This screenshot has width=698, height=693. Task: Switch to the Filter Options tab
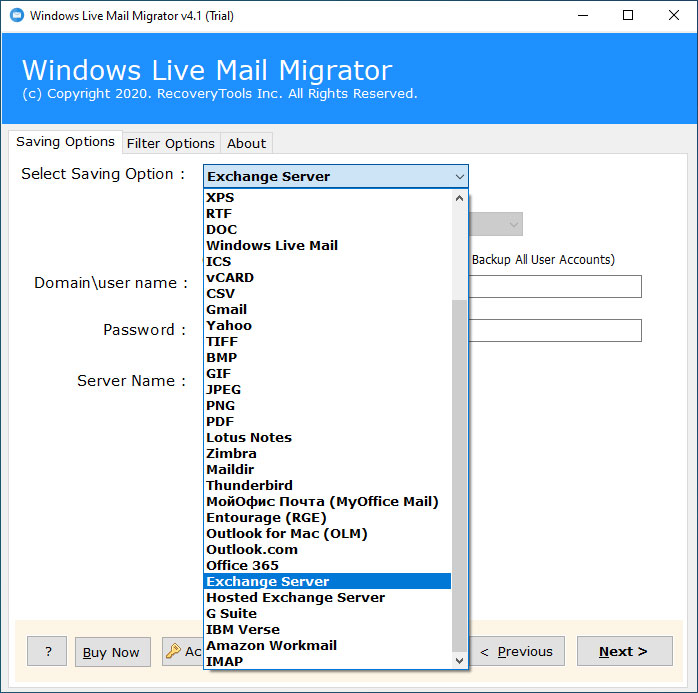pos(171,144)
